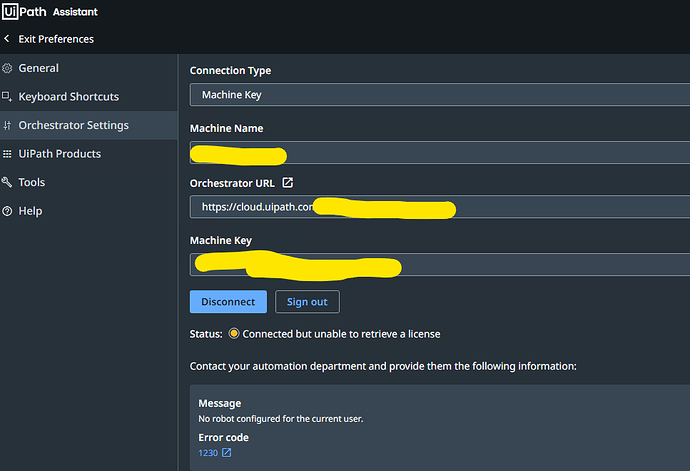Click the Orchestrator Settings sliders icon
Viewport: 690px width, 471px height.
point(7,126)
